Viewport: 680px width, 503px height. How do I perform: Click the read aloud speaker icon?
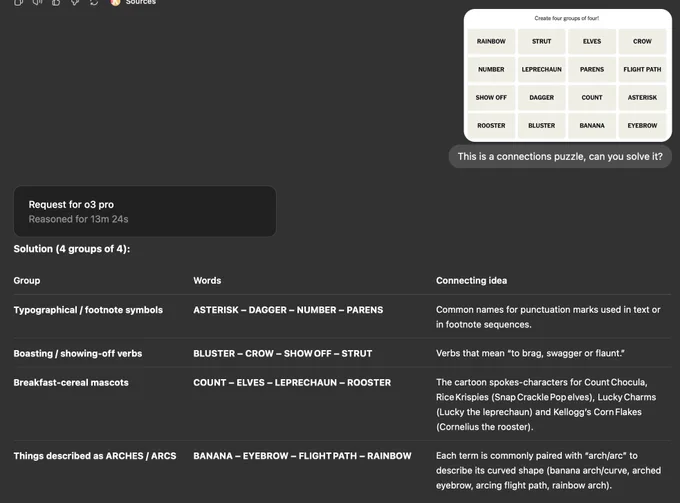[x=37, y=2]
